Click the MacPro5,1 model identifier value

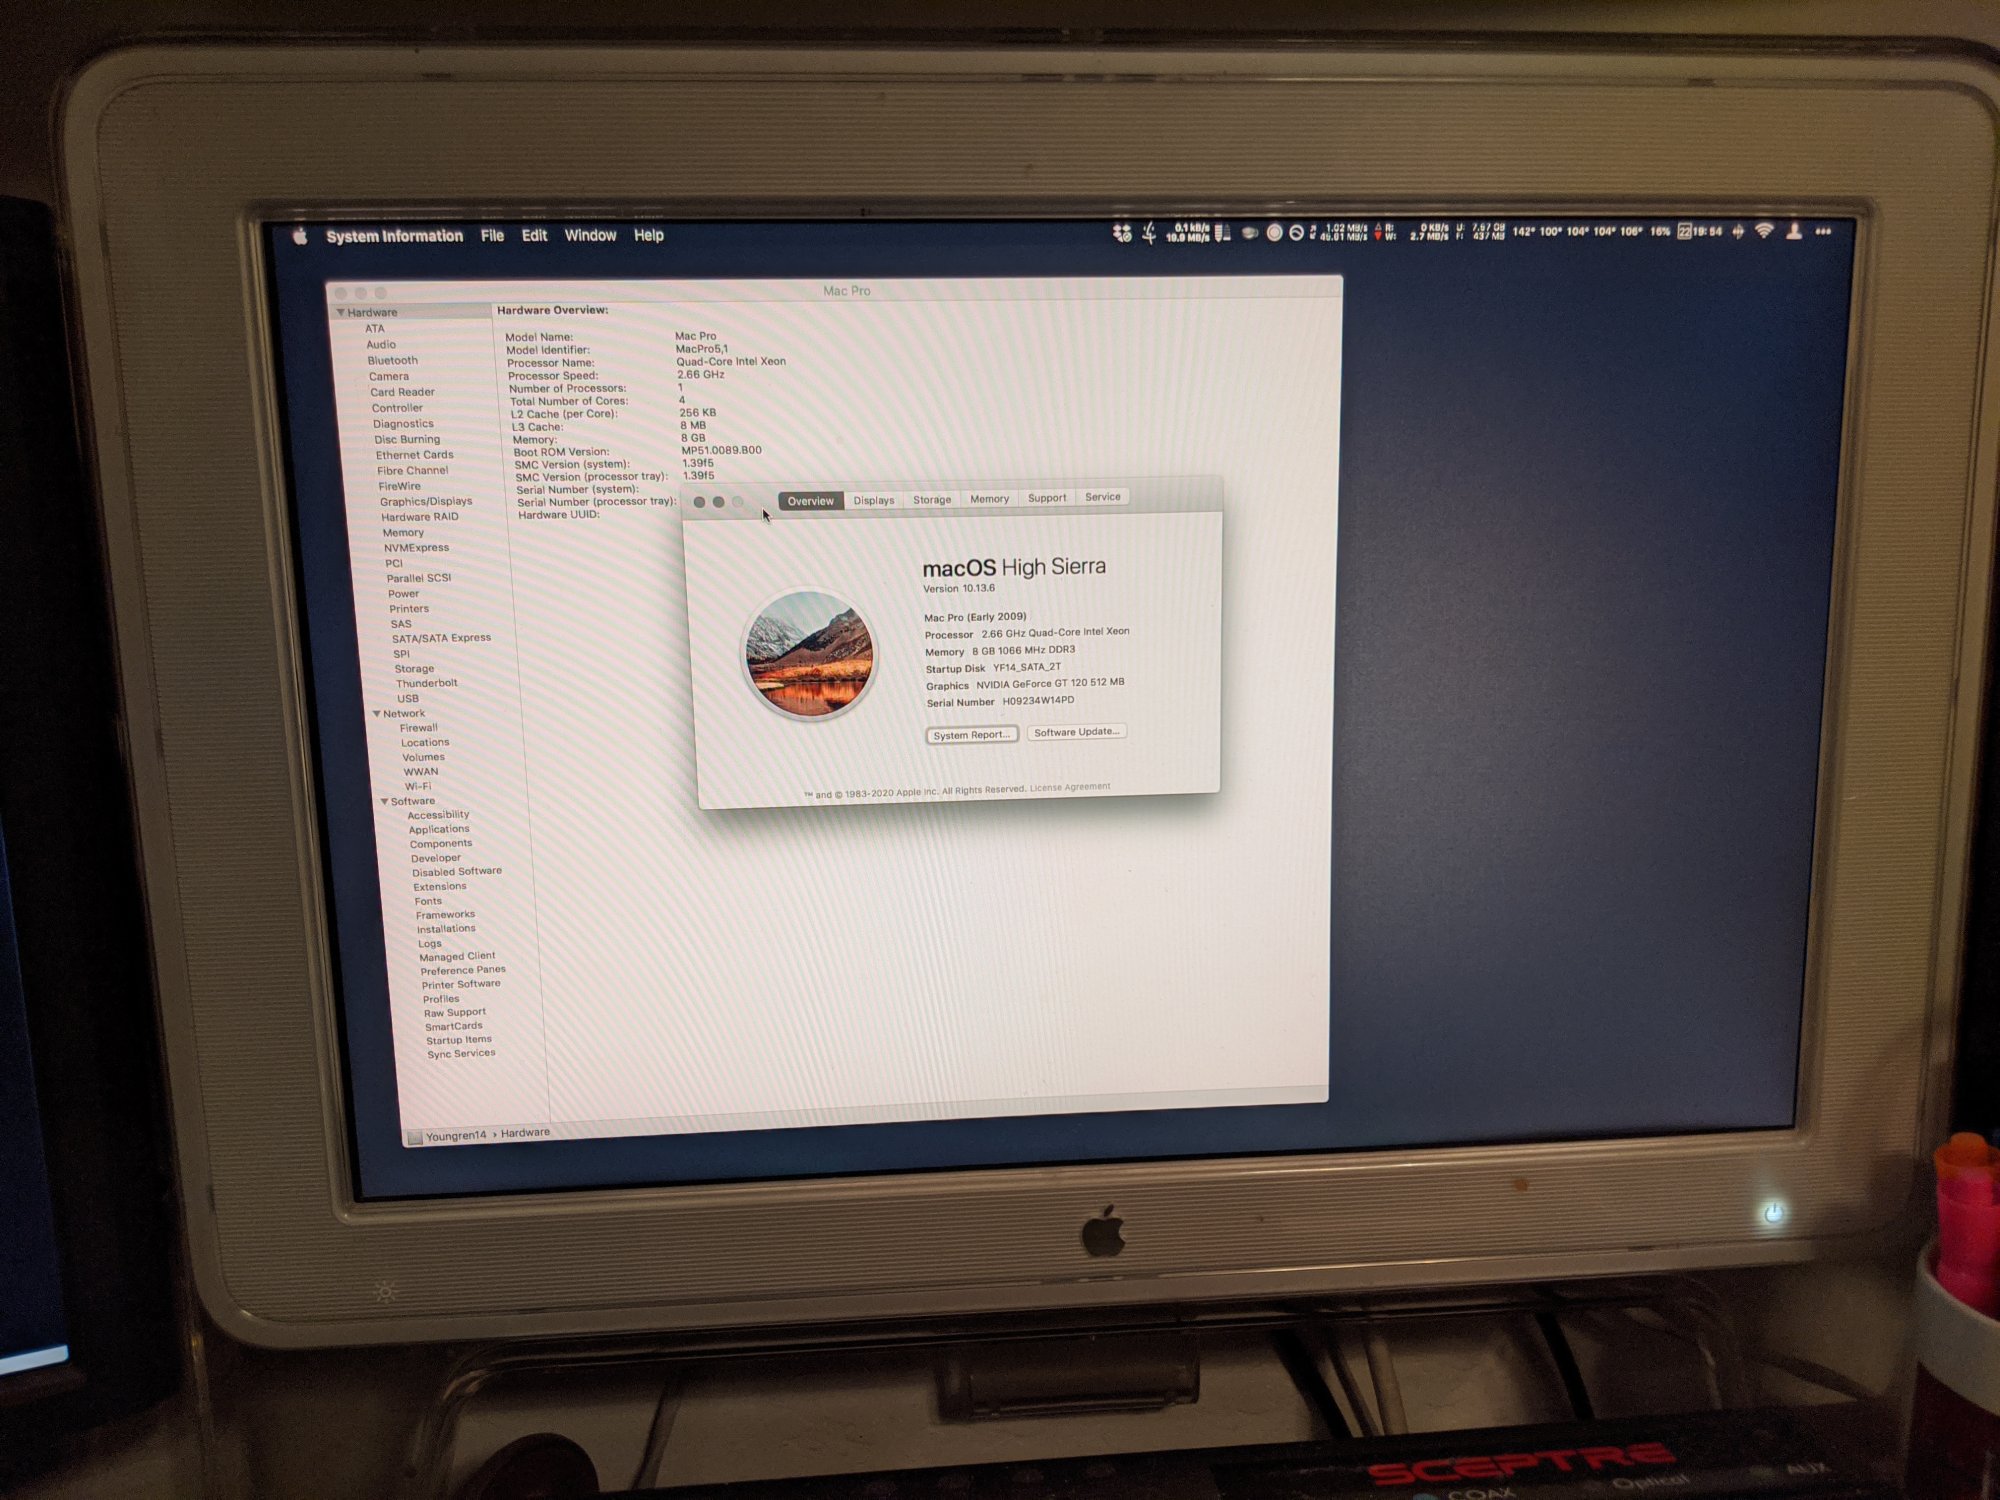click(702, 349)
